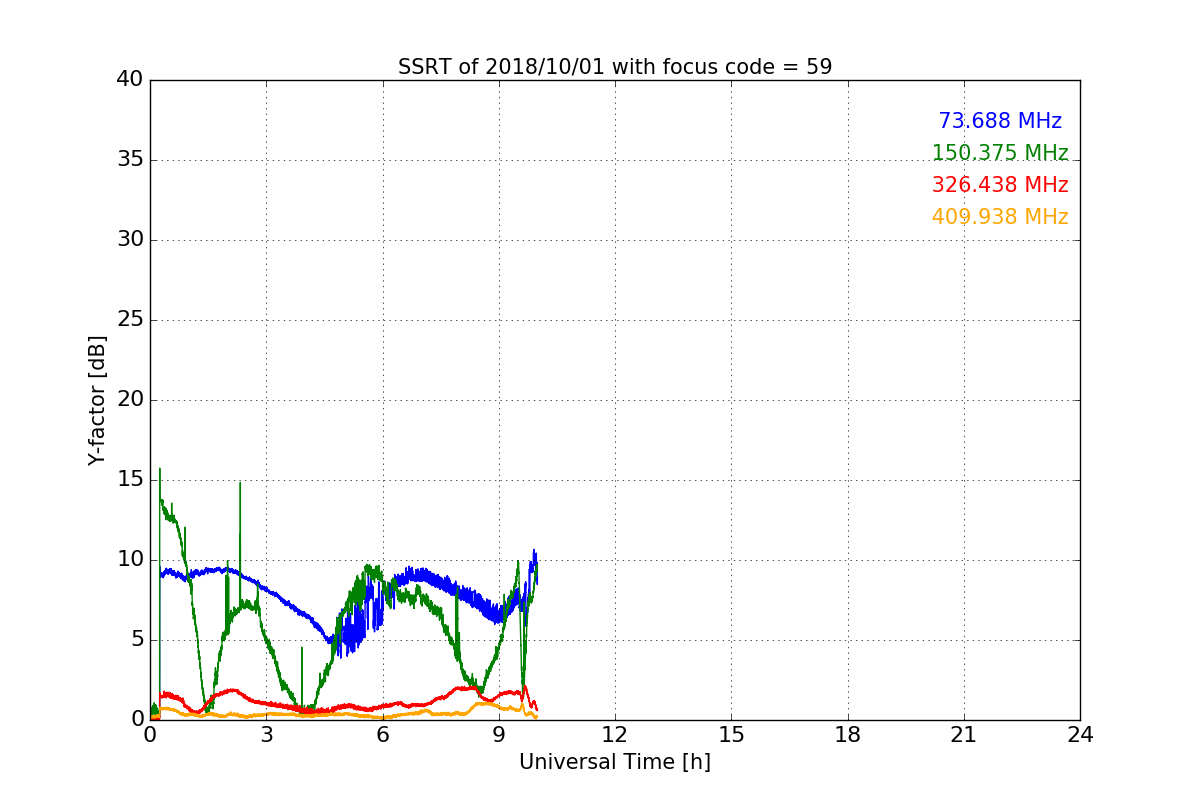Click the x-axis tick label 9

[499, 735]
